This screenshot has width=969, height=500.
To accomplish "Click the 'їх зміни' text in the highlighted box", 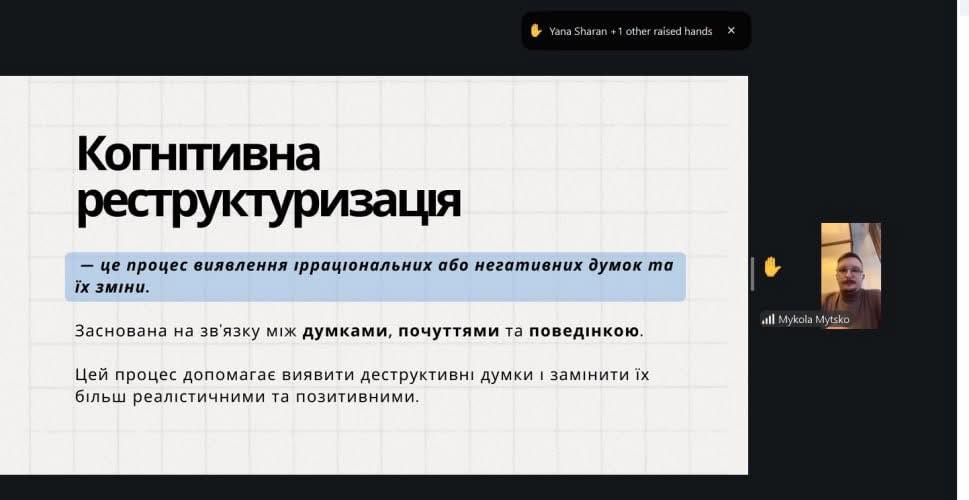I will (x=112, y=287).
